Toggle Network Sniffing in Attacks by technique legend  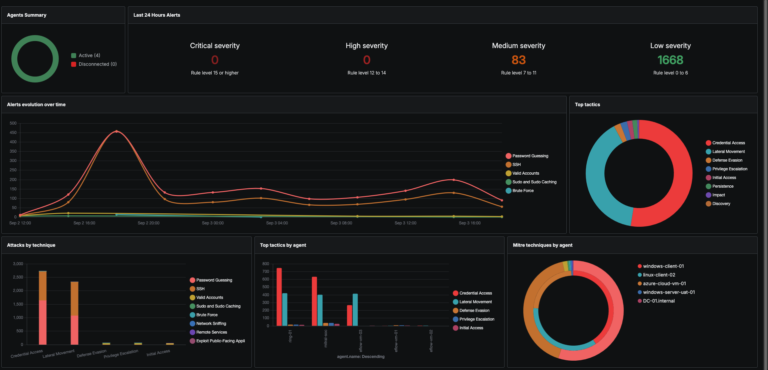click(x=208, y=323)
